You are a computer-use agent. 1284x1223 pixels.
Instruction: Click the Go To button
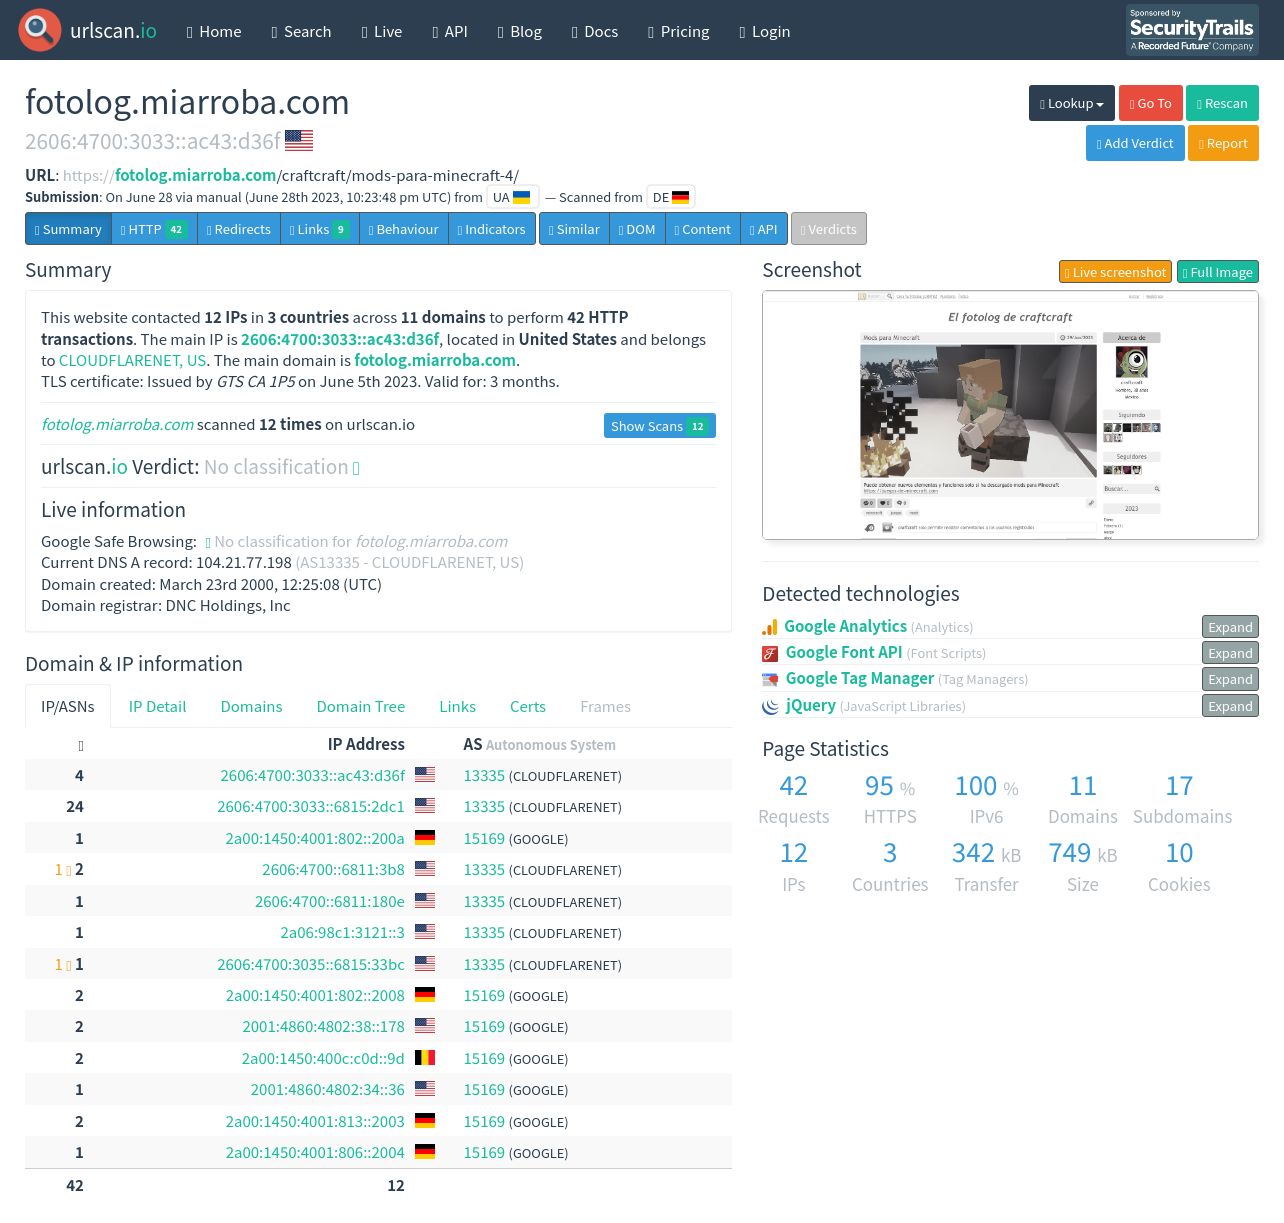[1151, 103]
